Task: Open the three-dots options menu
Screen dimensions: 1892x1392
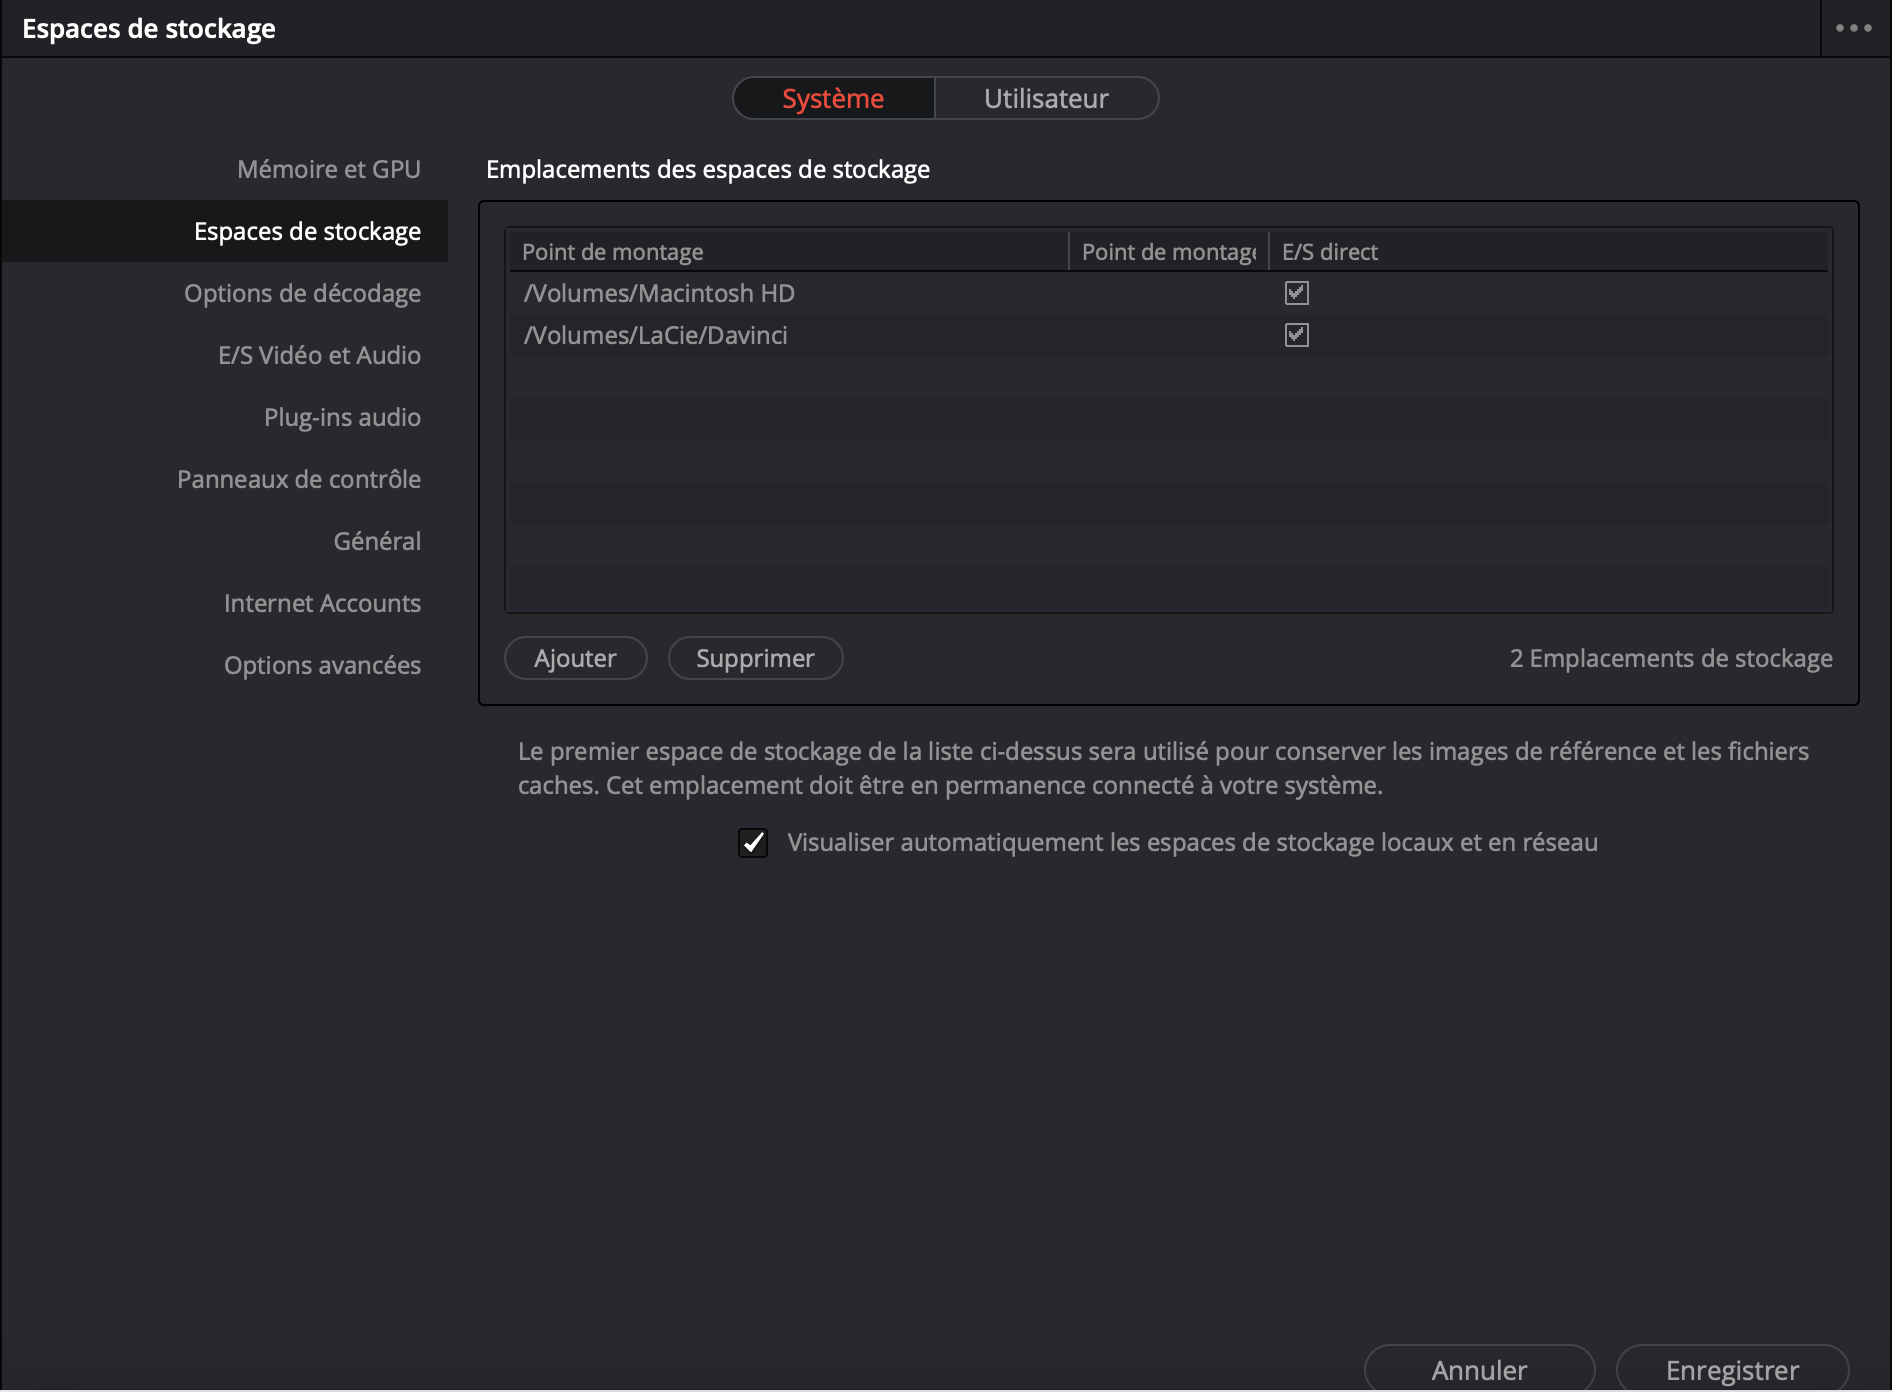Action: [1853, 28]
